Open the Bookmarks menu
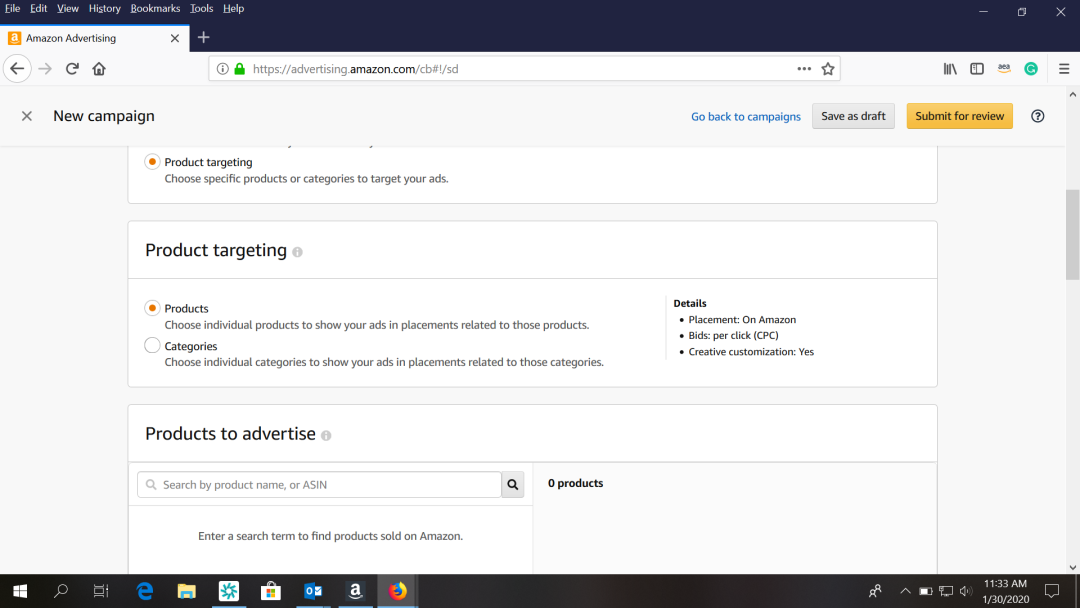Image resolution: width=1080 pixels, height=608 pixels. click(155, 8)
